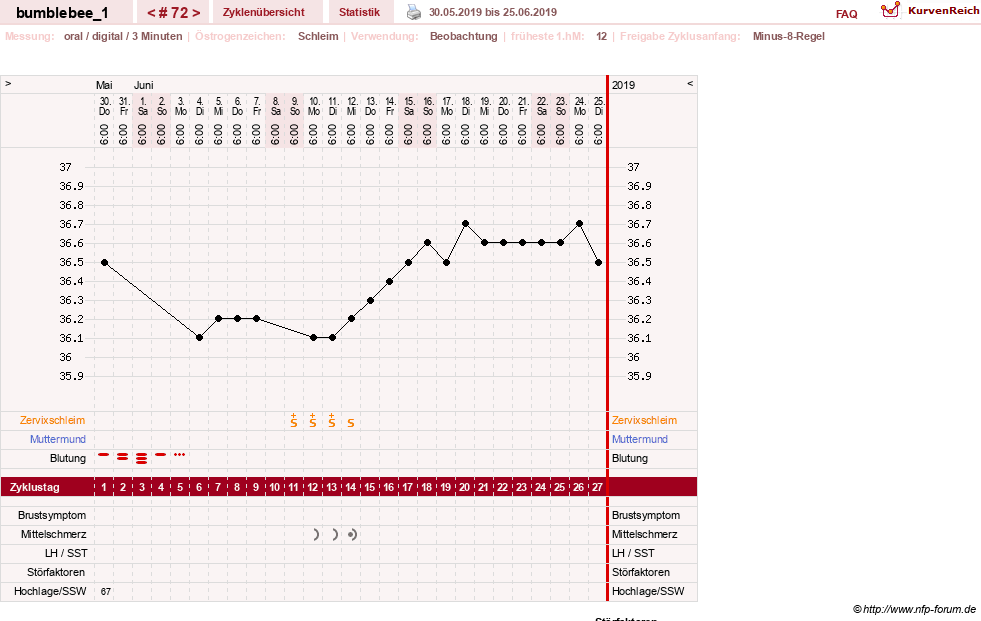Image resolution: width=981 pixels, height=621 pixels.
Task: Click the Beobachtung usage value
Action: (x=464, y=36)
